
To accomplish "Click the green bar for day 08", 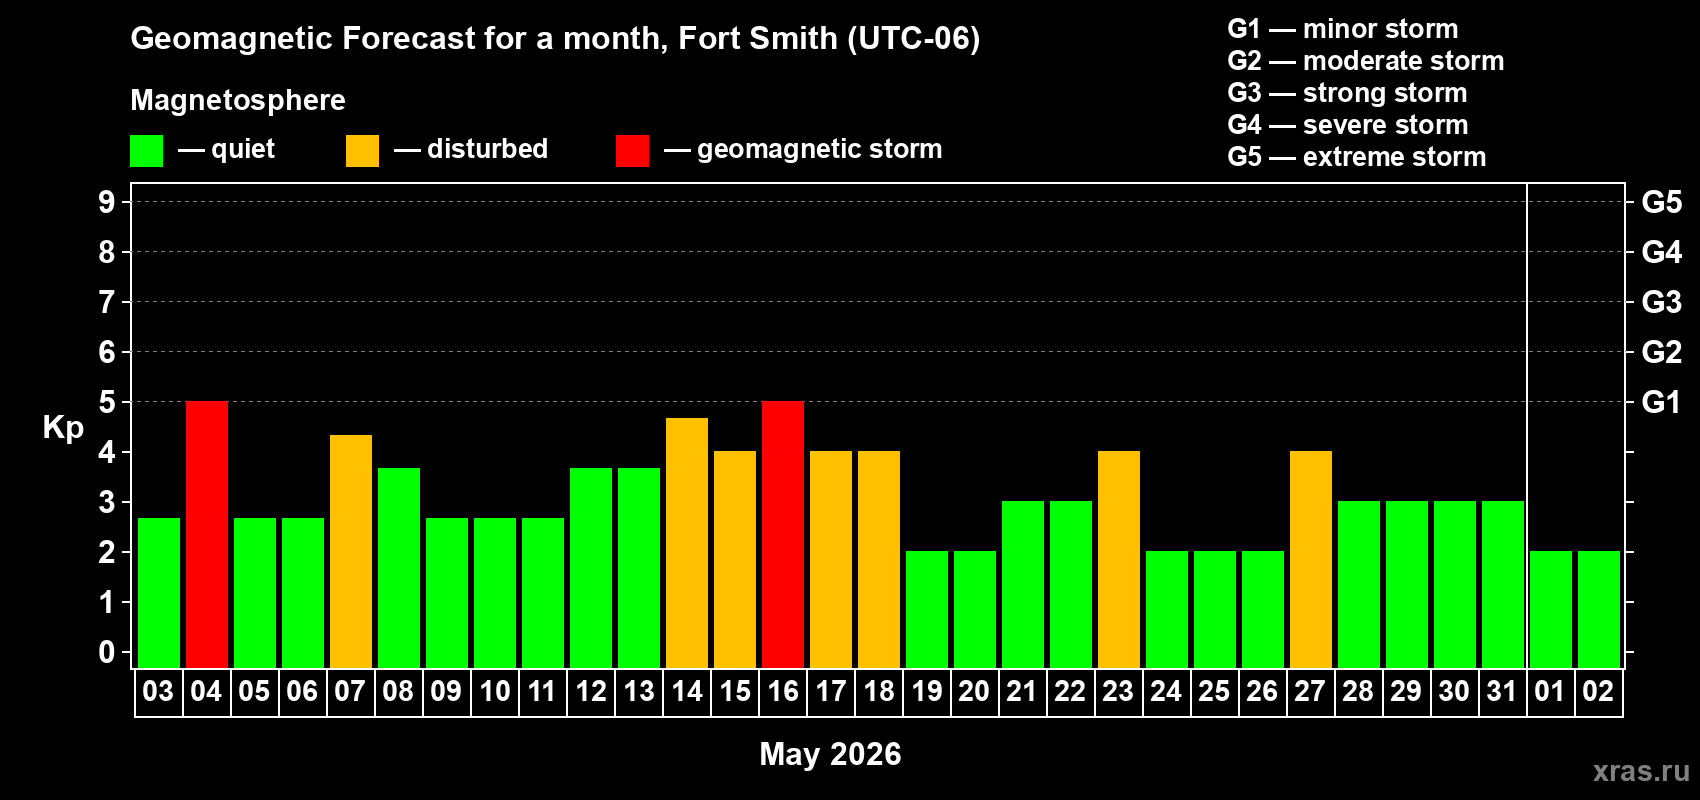I will 399,568.
